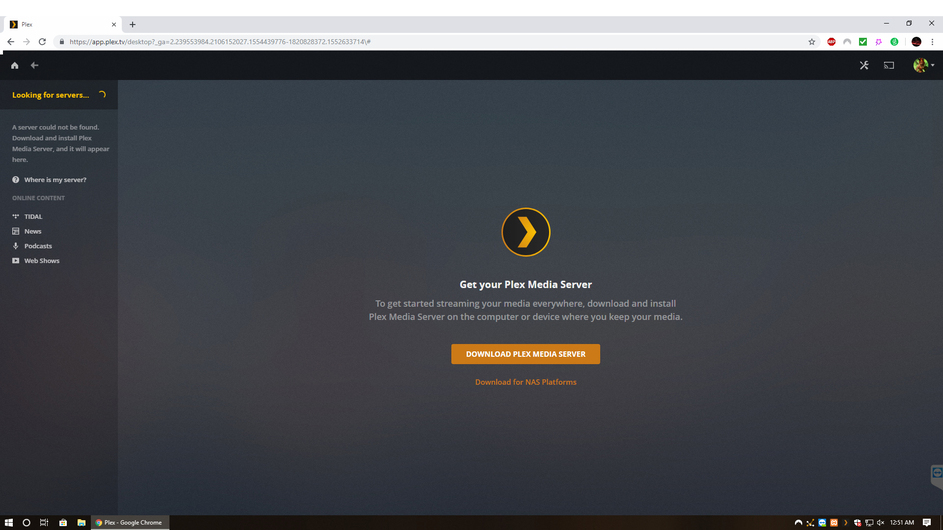Screen dimensions: 943x530
Task: Click the green circular extension icon
Action: click(x=894, y=42)
